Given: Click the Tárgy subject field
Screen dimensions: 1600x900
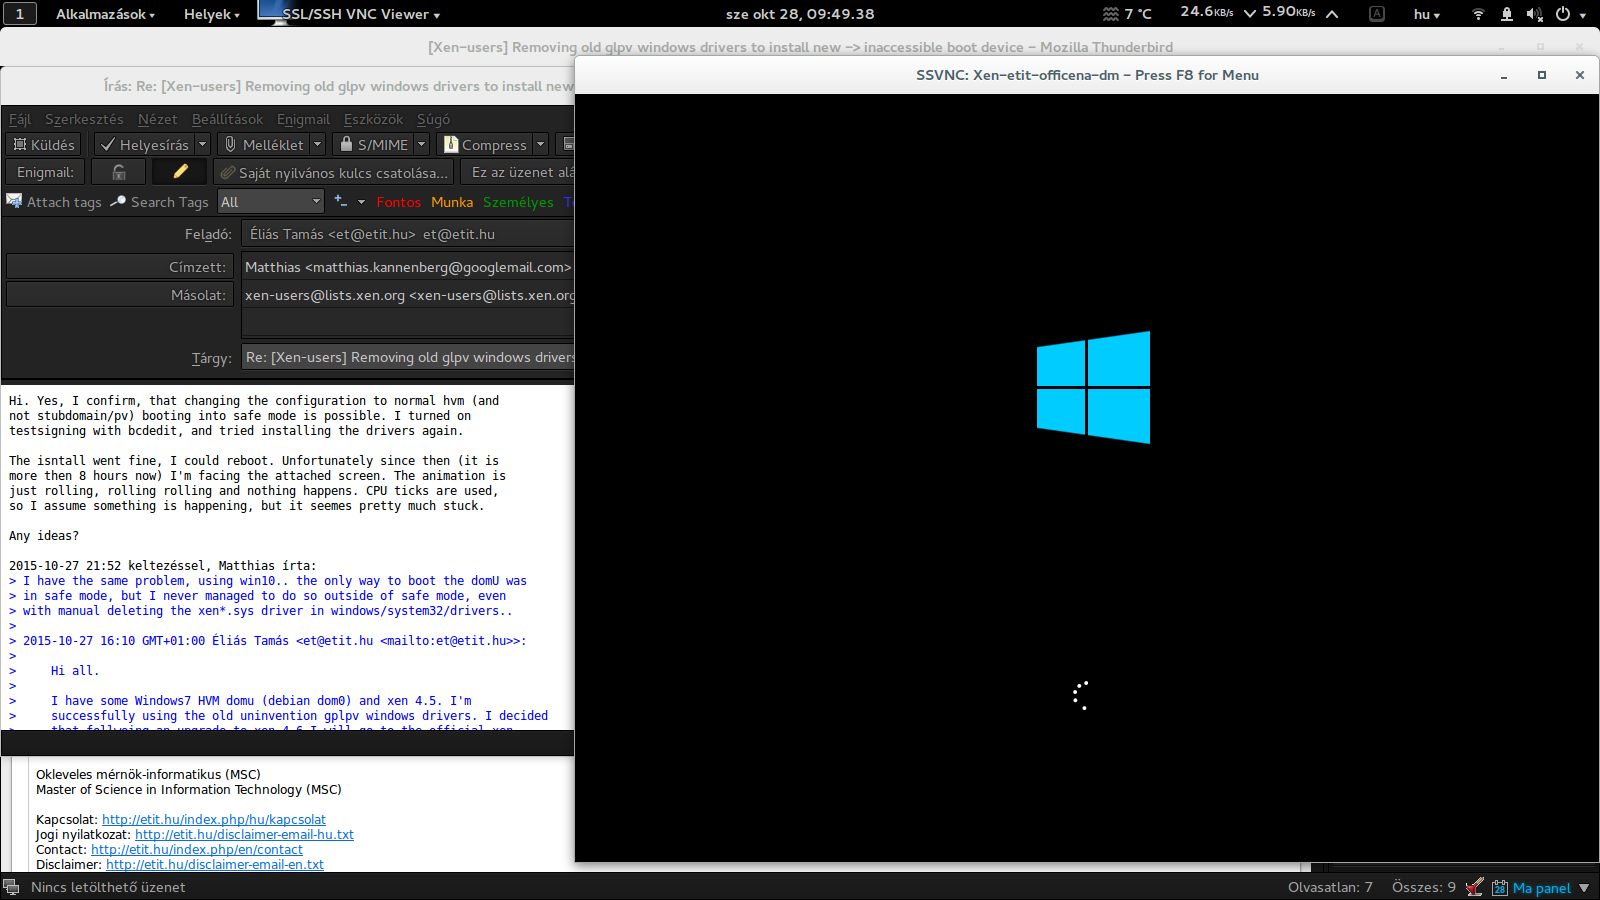Looking at the screenshot, I should 408,358.
